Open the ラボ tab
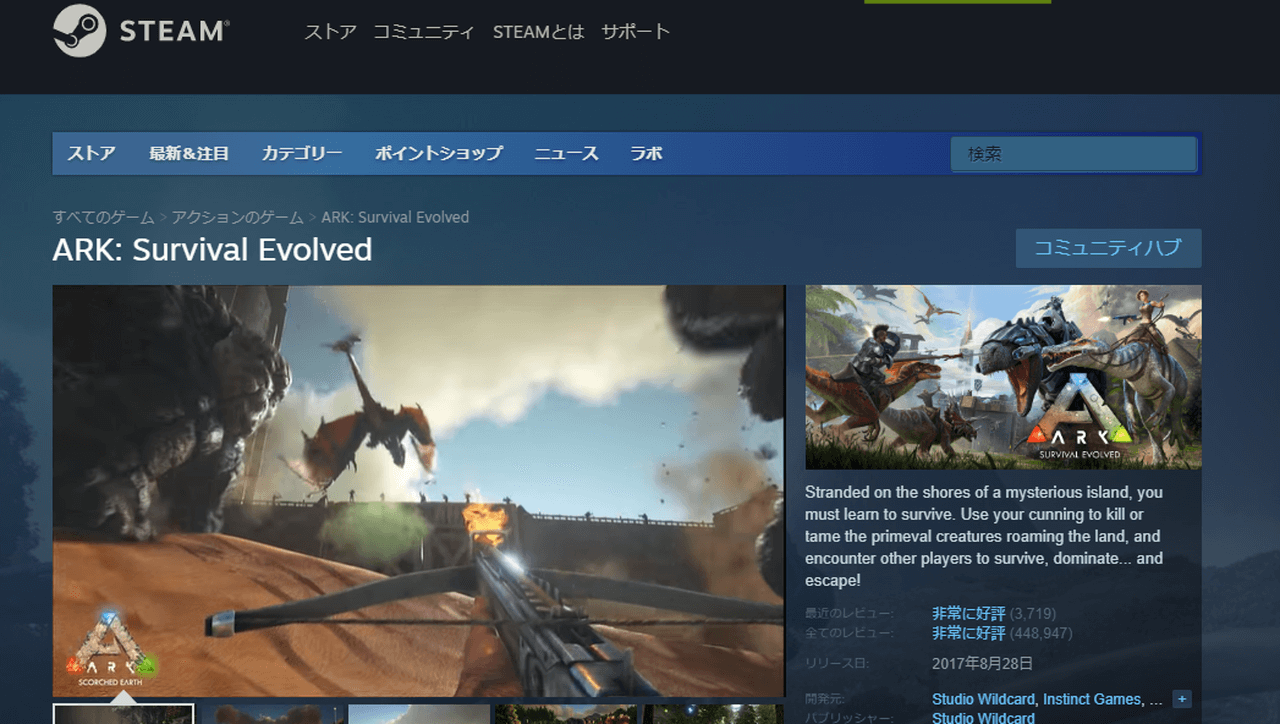1280x724 pixels. click(645, 153)
